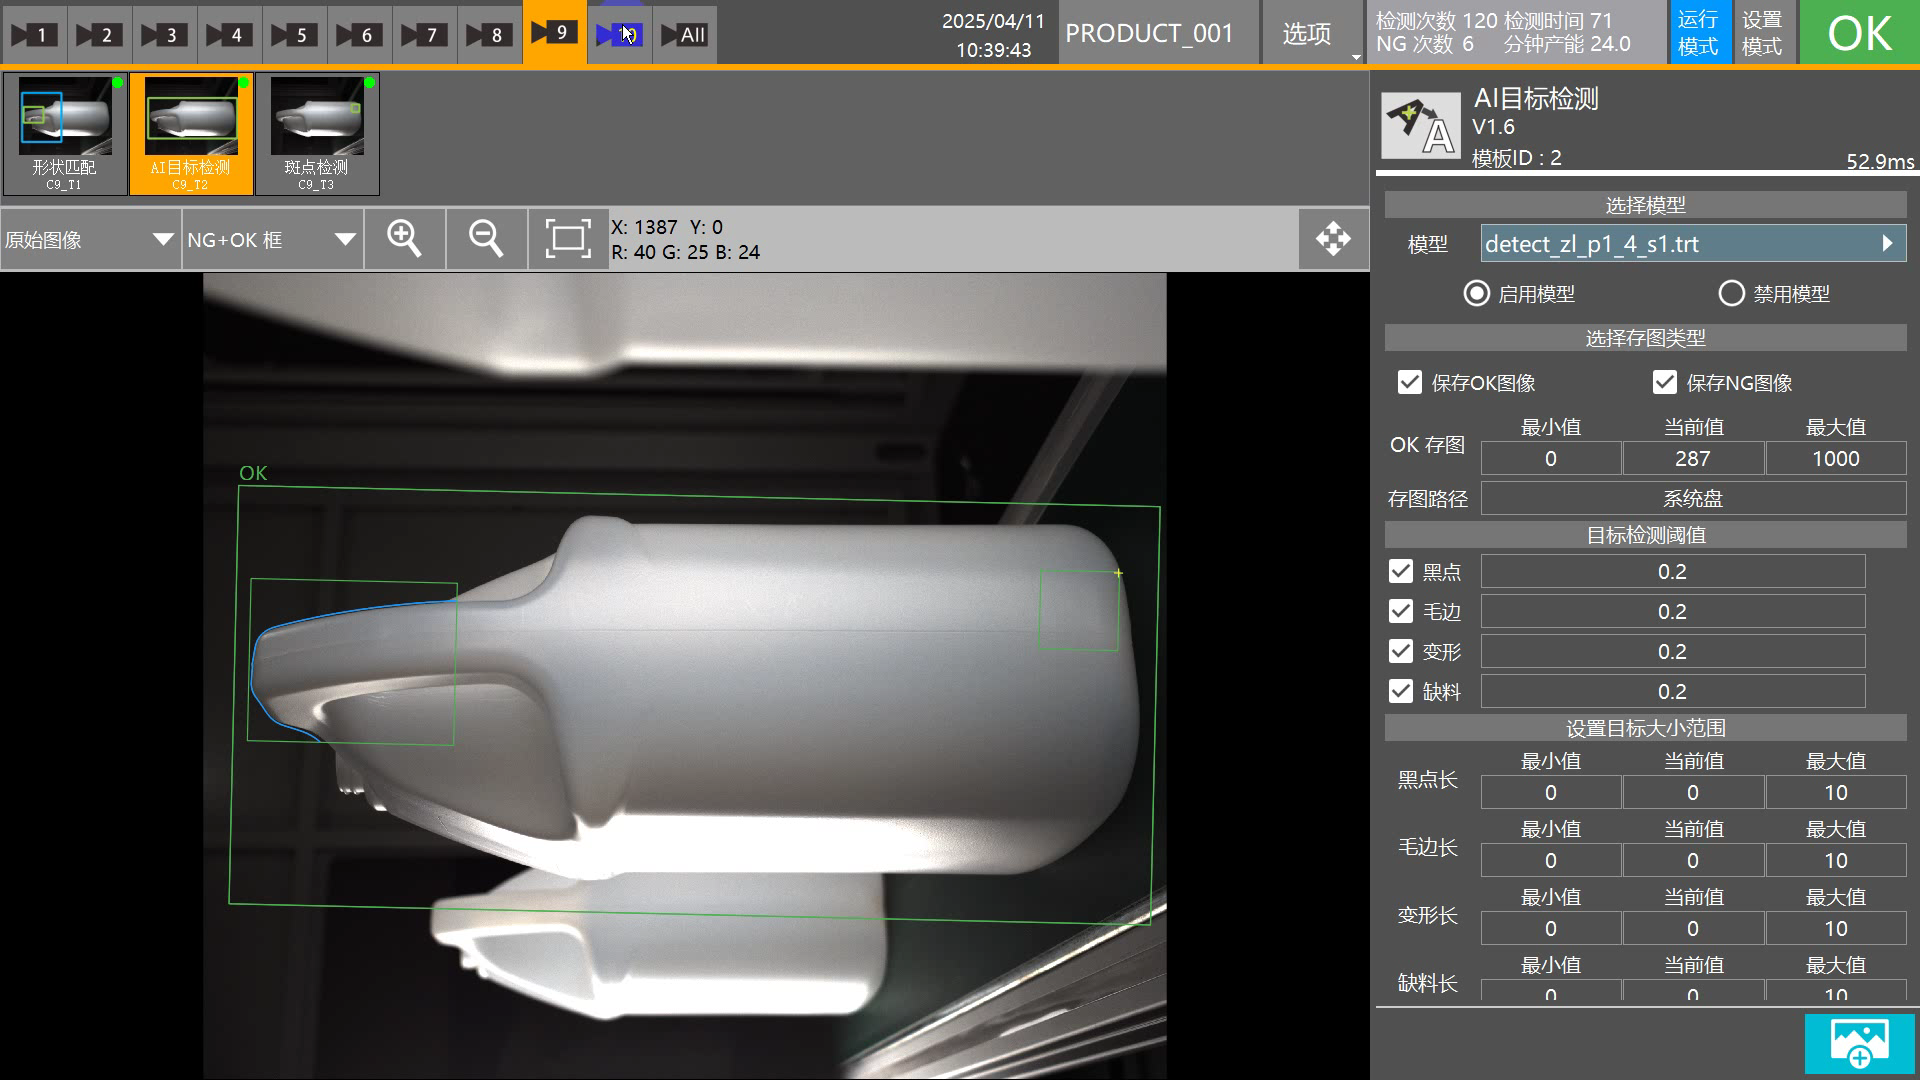Disable the 黑点 detection checkbox
1920x1080 pixels.
coord(1401,572)
